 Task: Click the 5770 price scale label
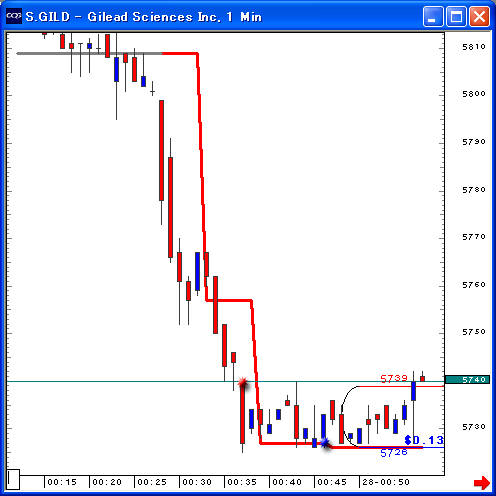click(x=474, y=237)
